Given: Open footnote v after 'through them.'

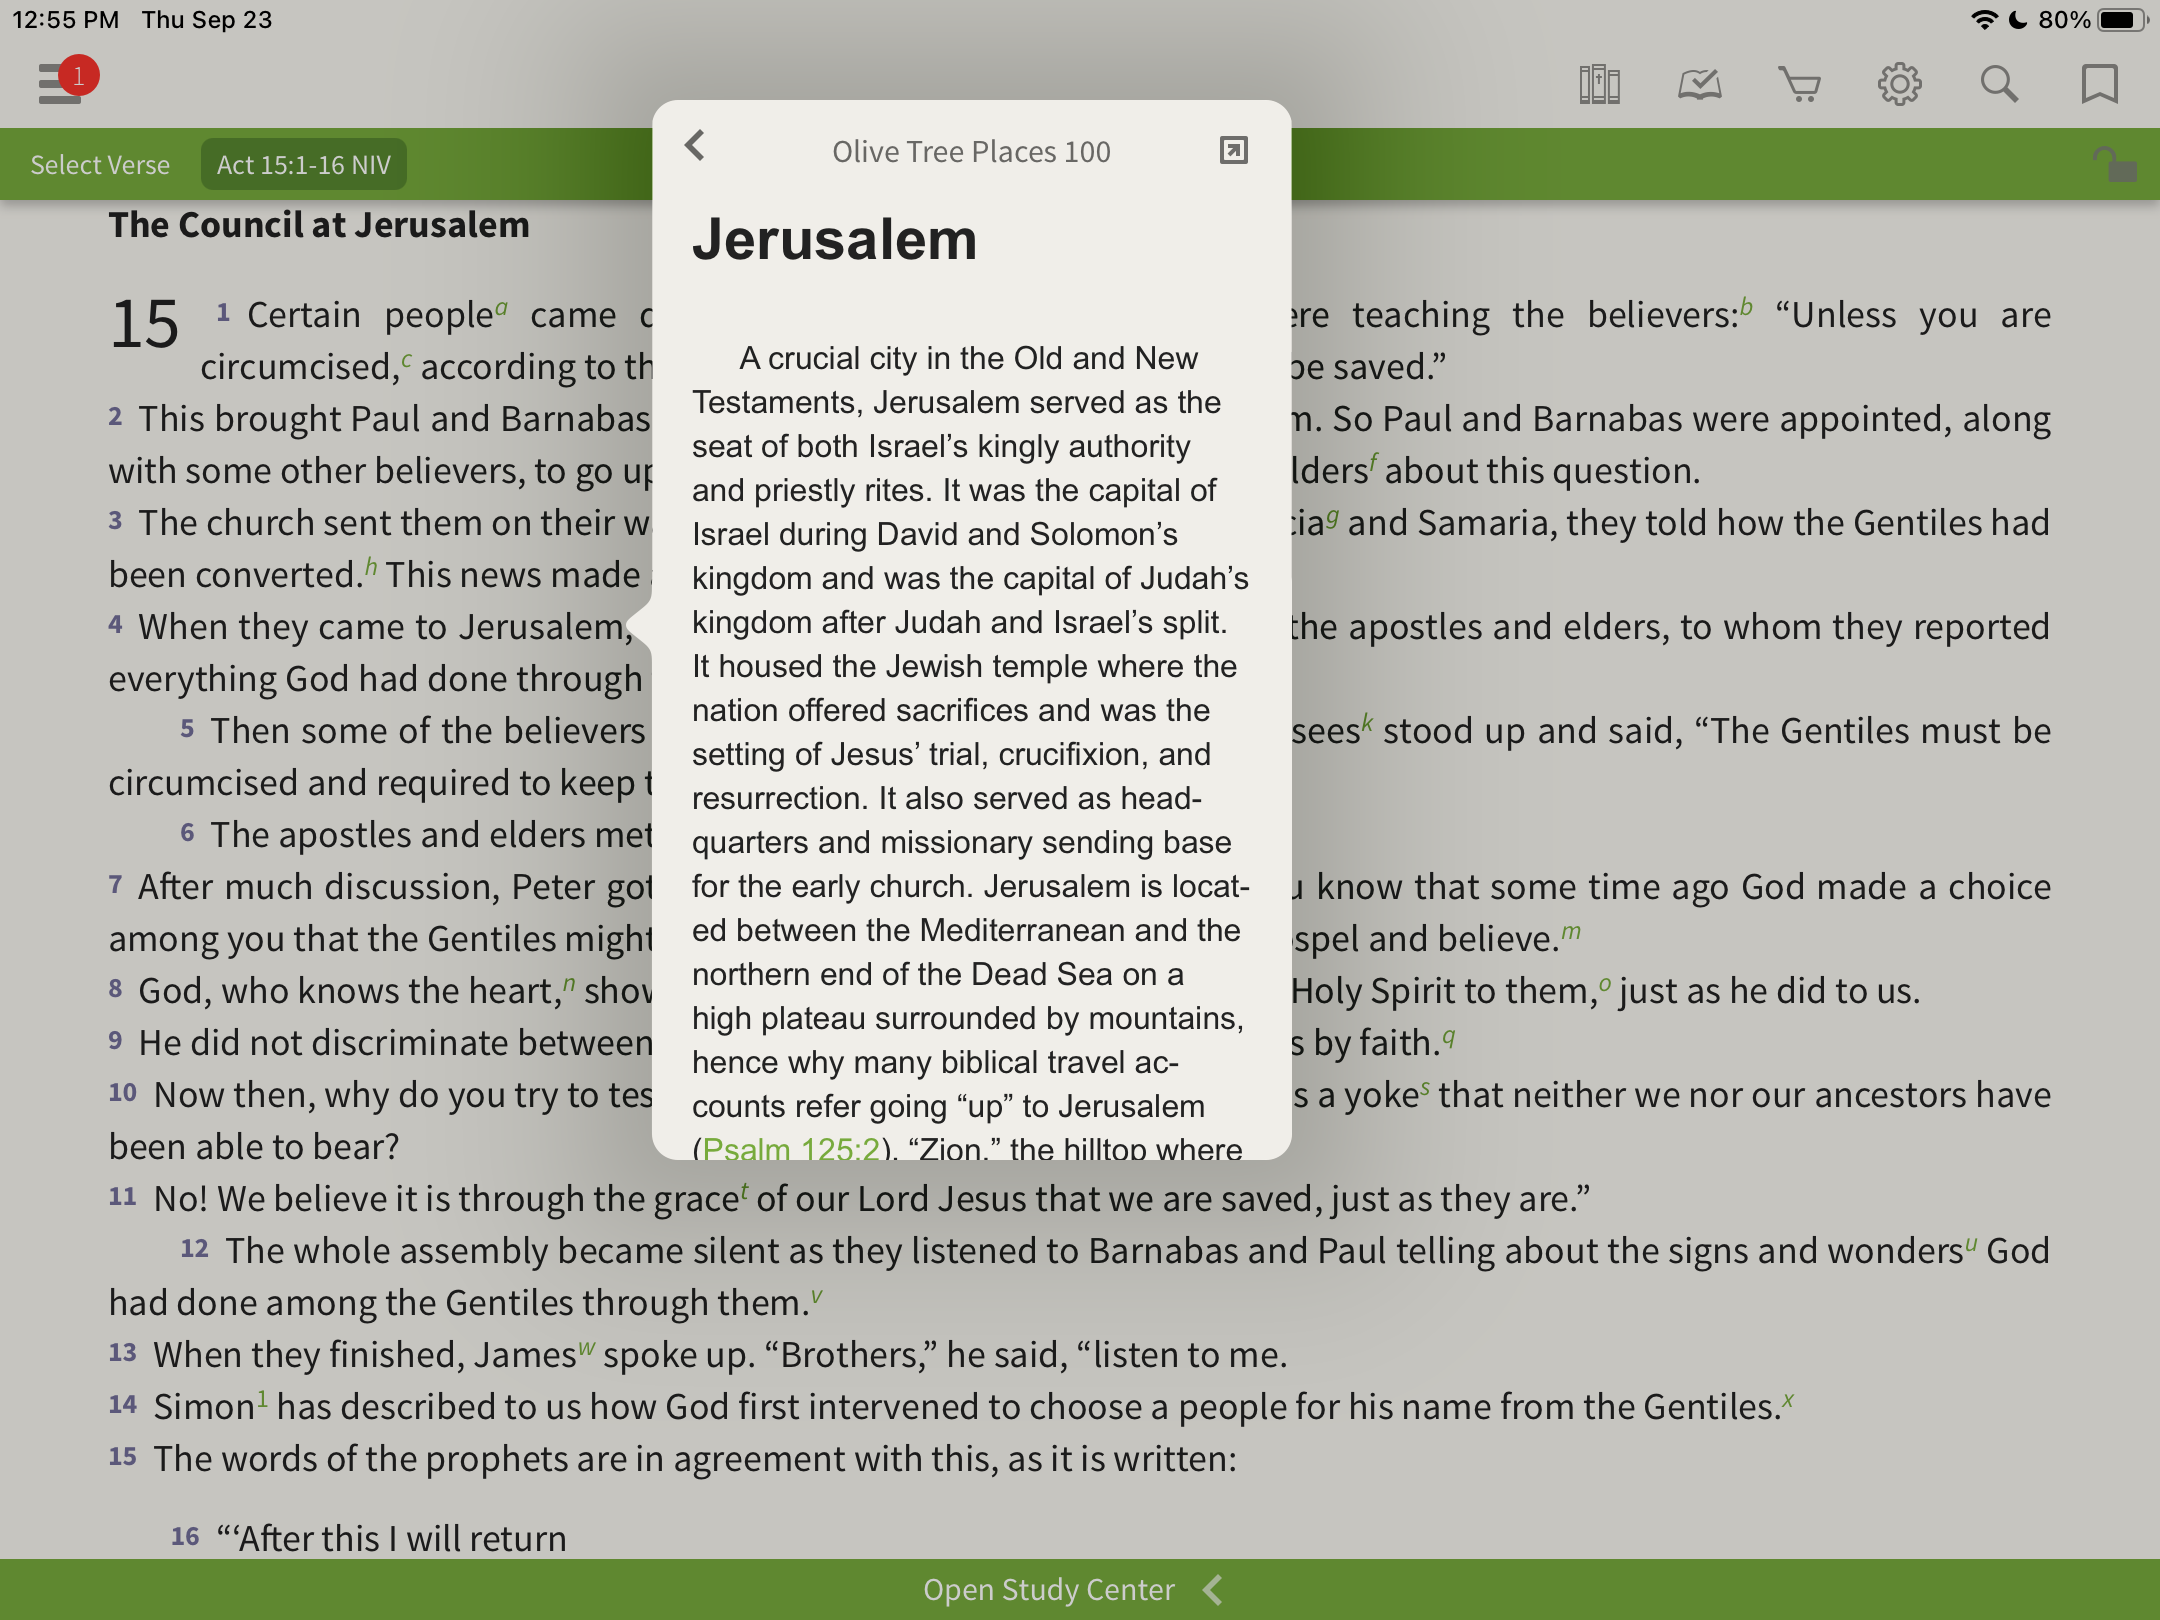Looking at the screenshot, I should pyautogui.click(x=817, y=1295).
